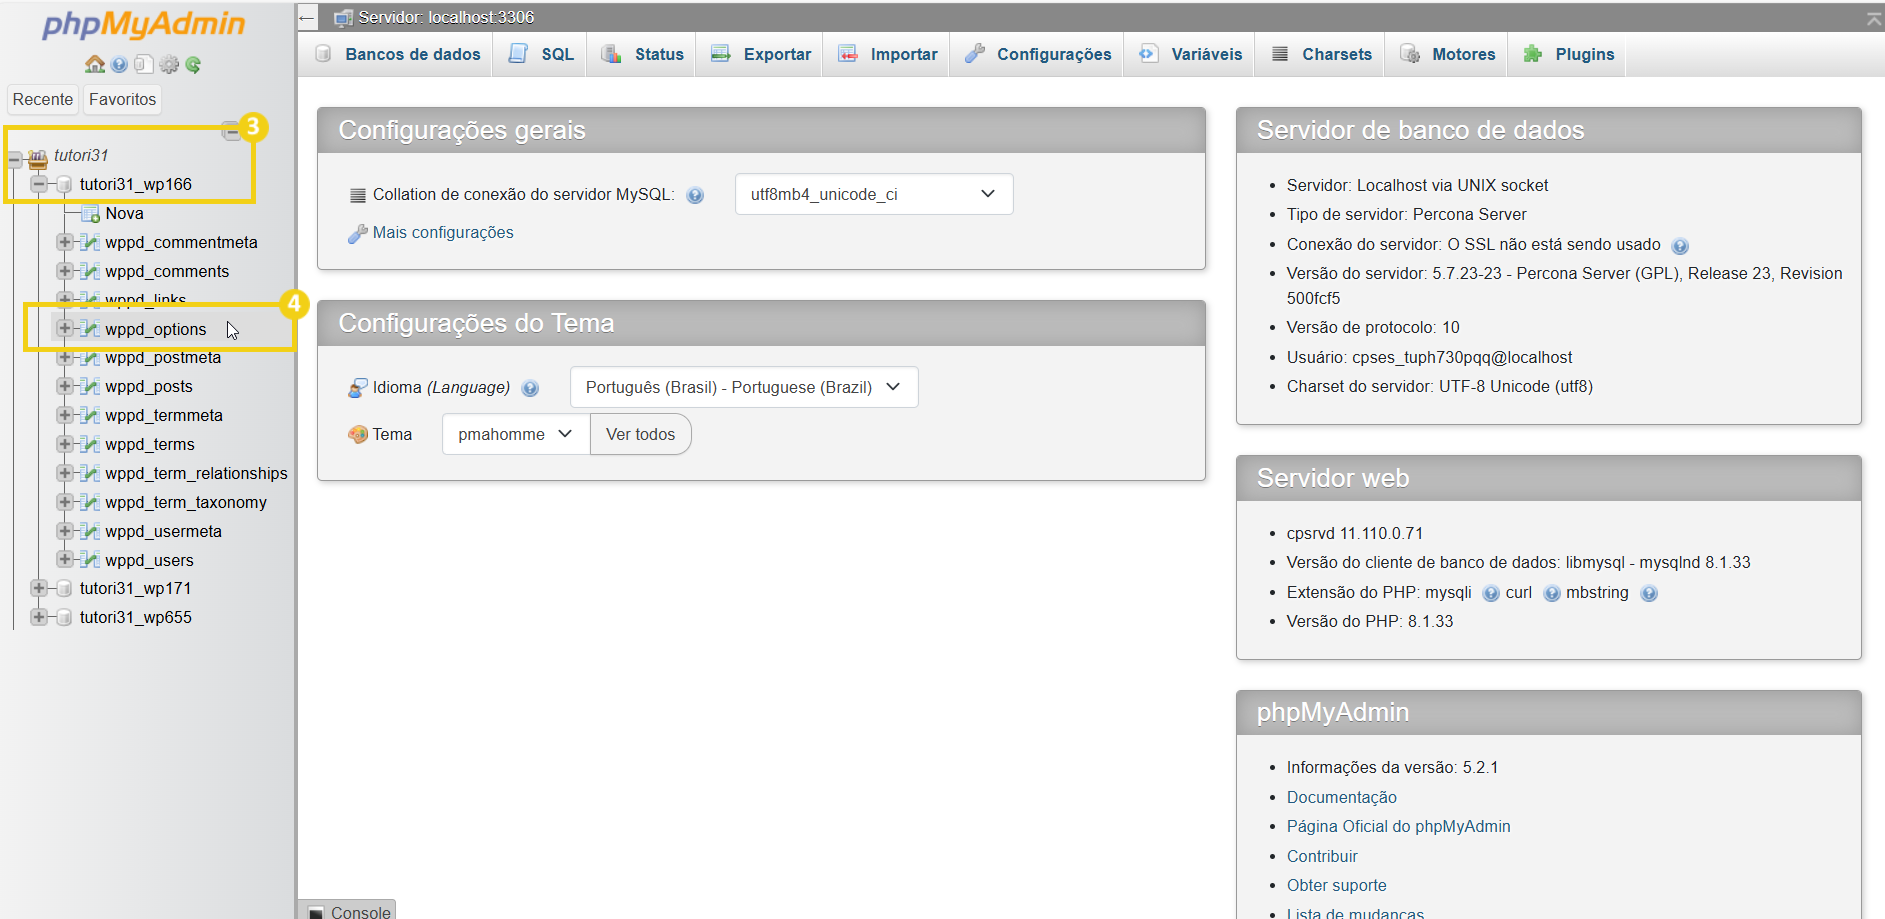Select the wppd_options table in the tree
Viewport: 1885px width, 919px height.
(156, 329)
